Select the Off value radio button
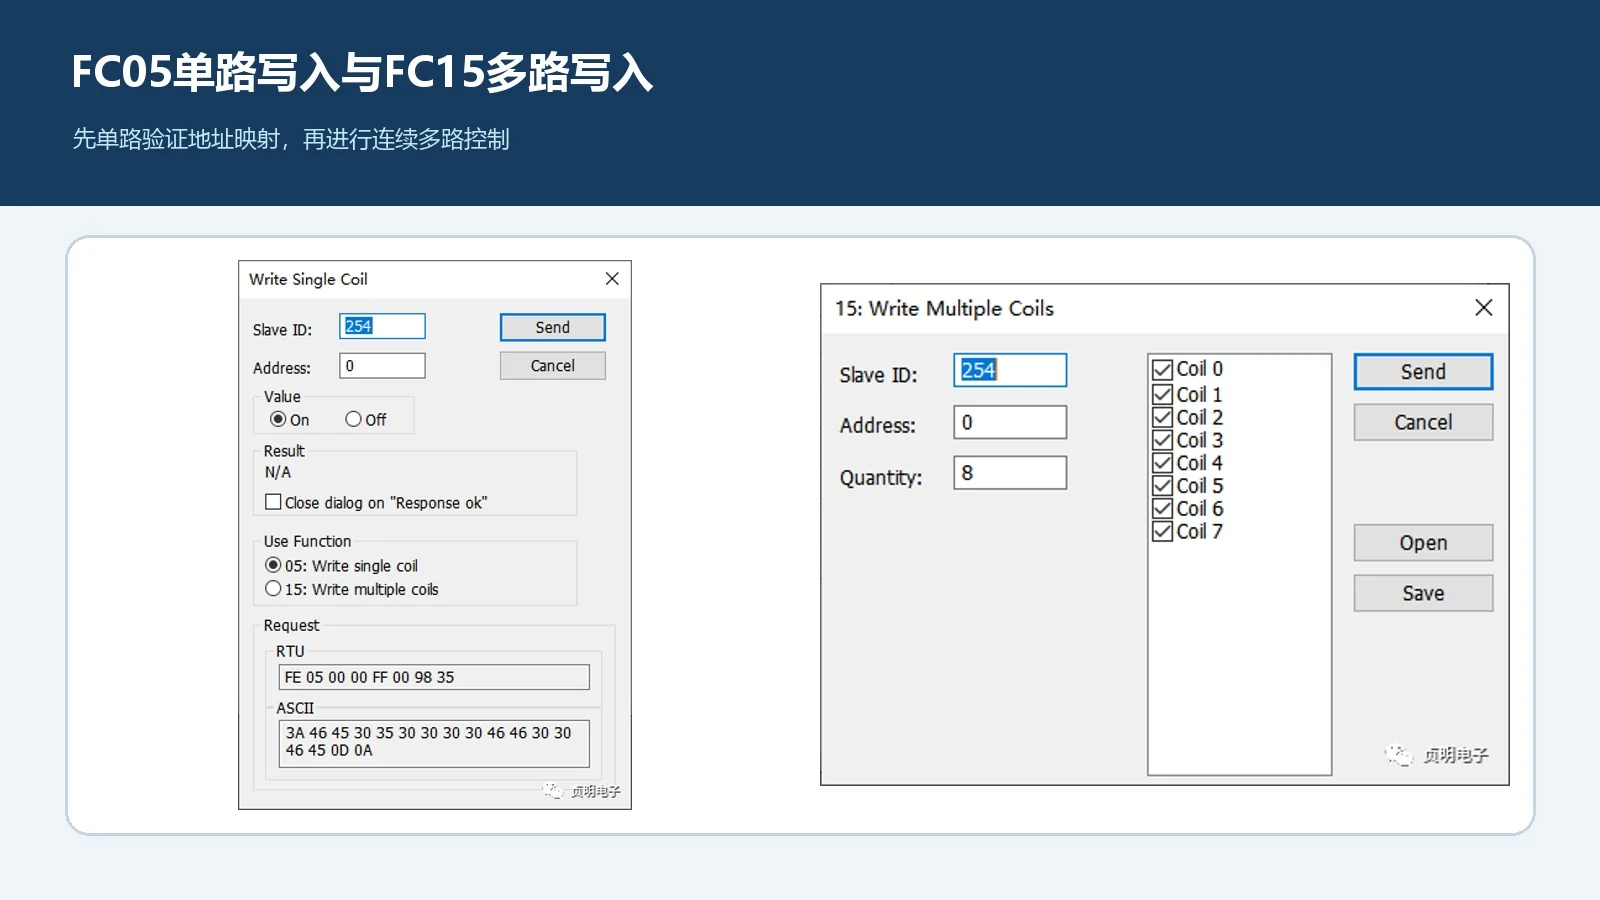This screenshot has height=900, width=1600. point(353,419)
